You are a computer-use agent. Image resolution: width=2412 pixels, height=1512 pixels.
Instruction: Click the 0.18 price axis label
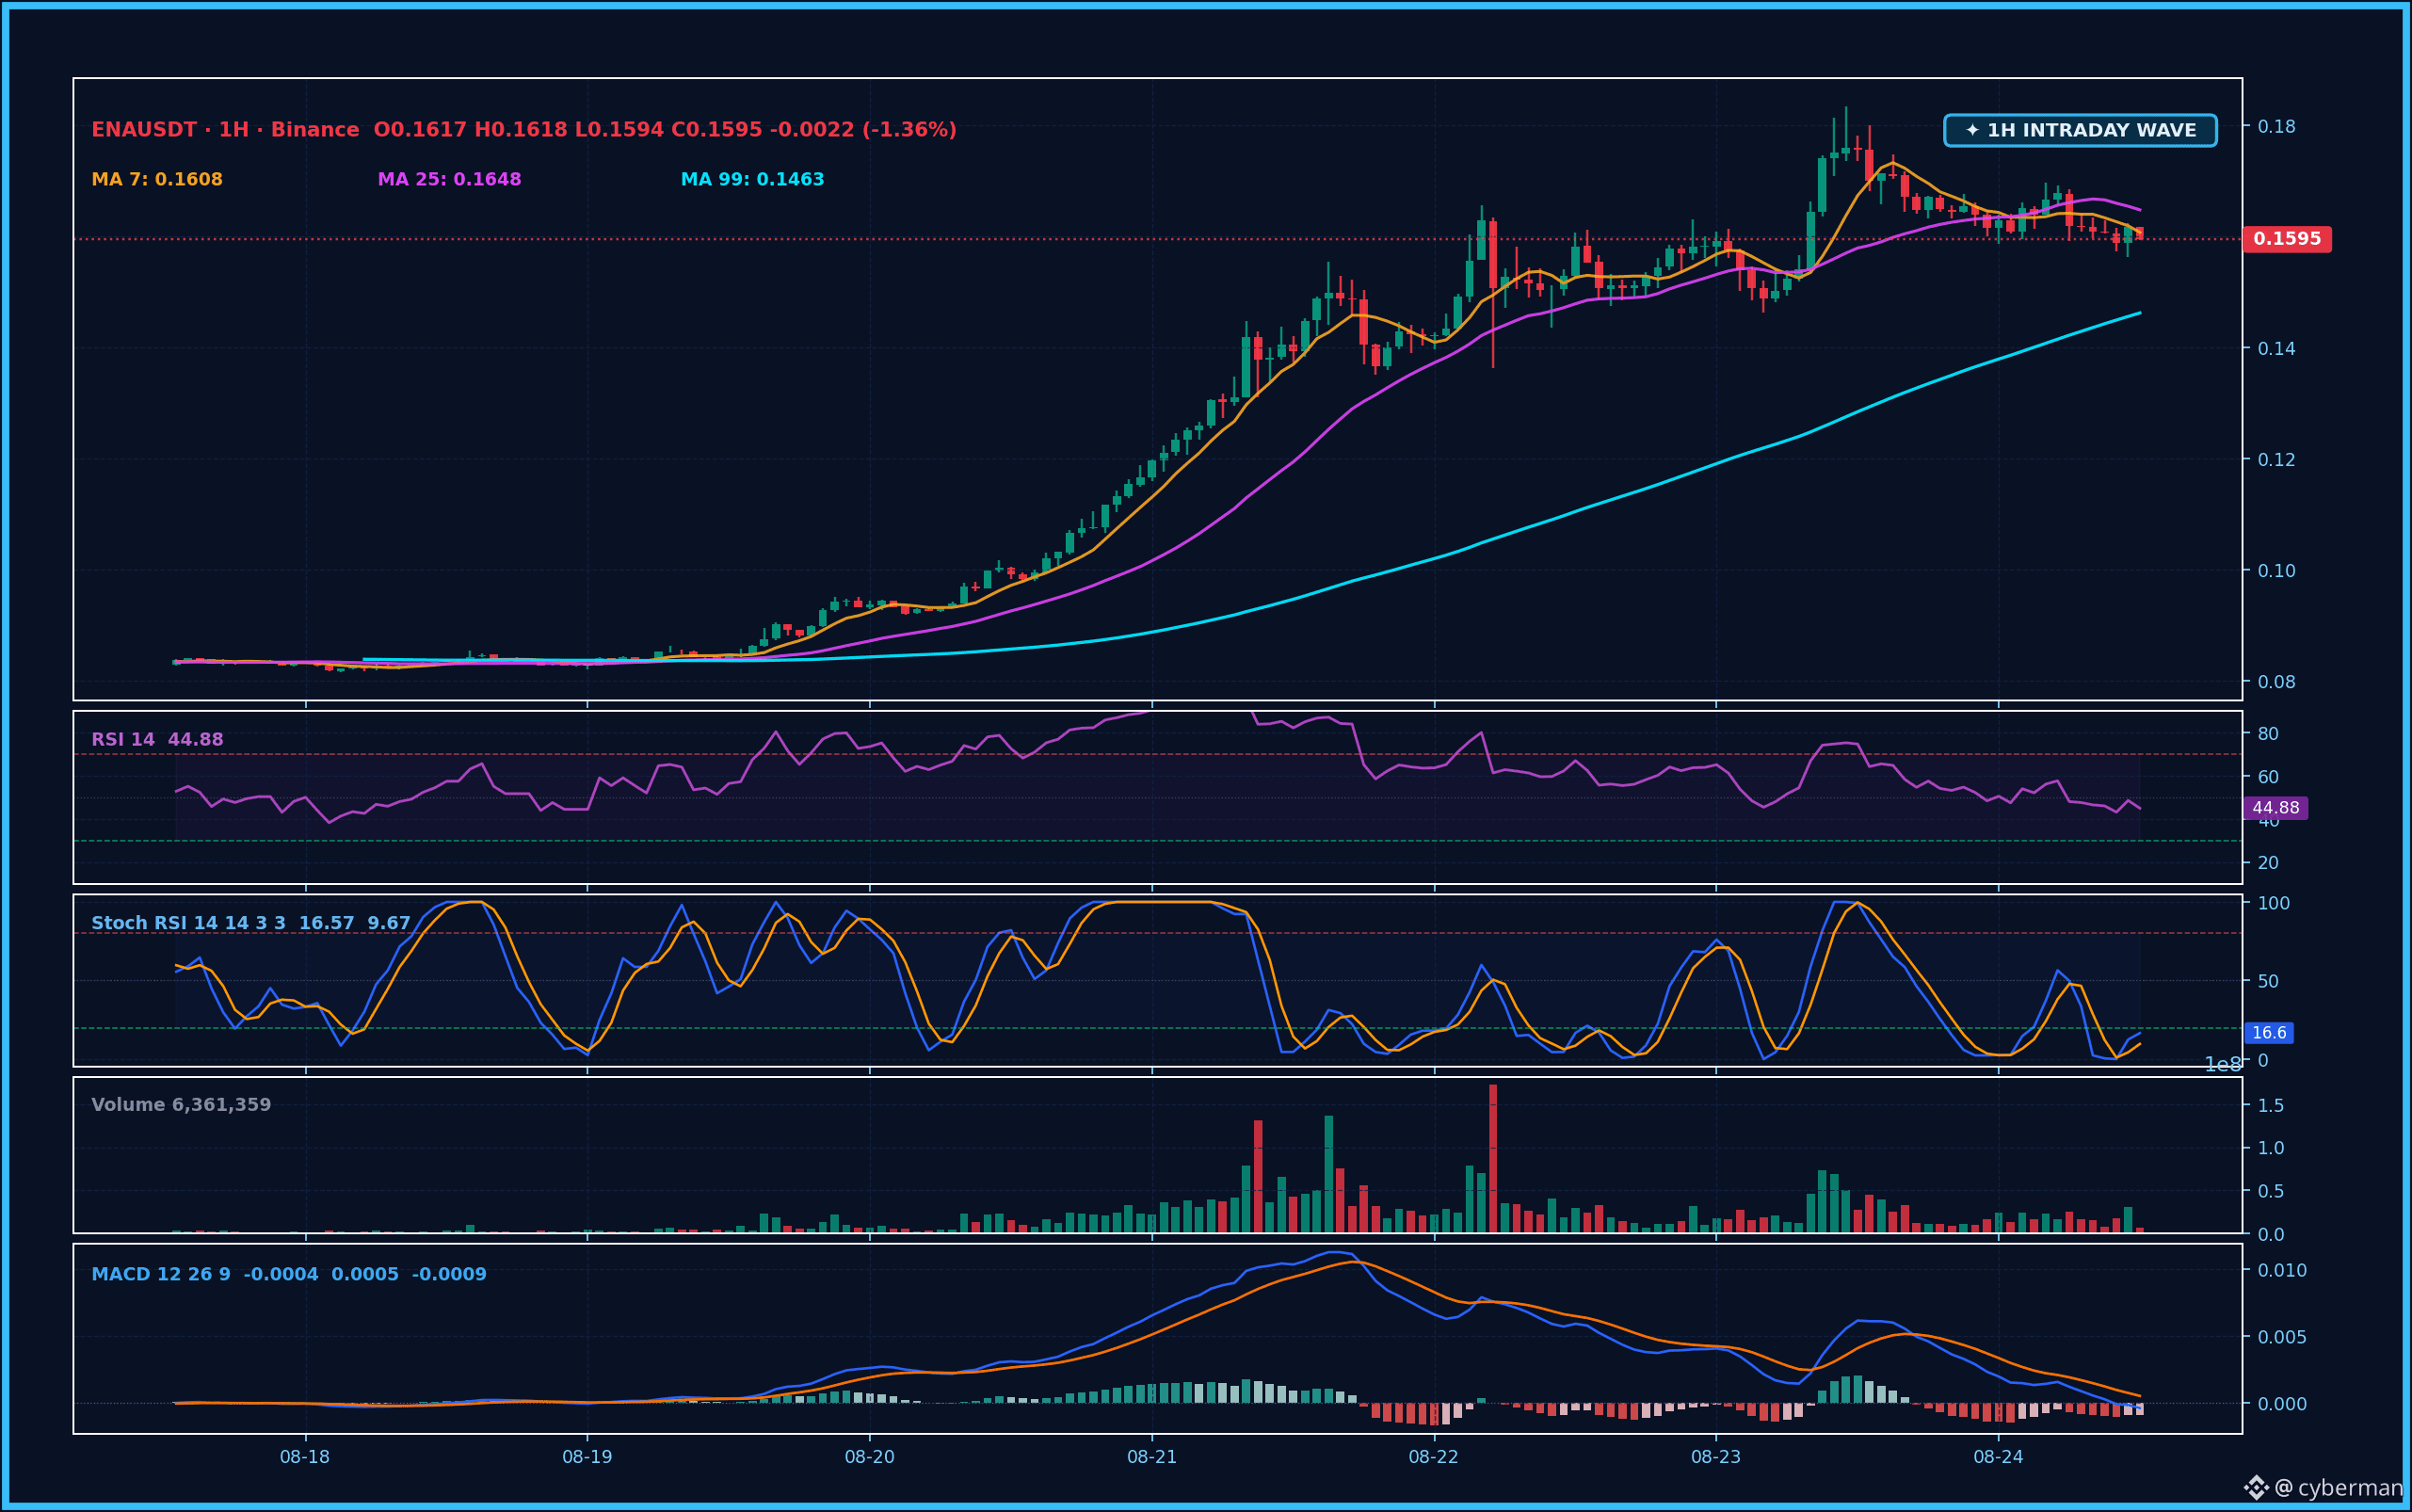pos(2276,126)
